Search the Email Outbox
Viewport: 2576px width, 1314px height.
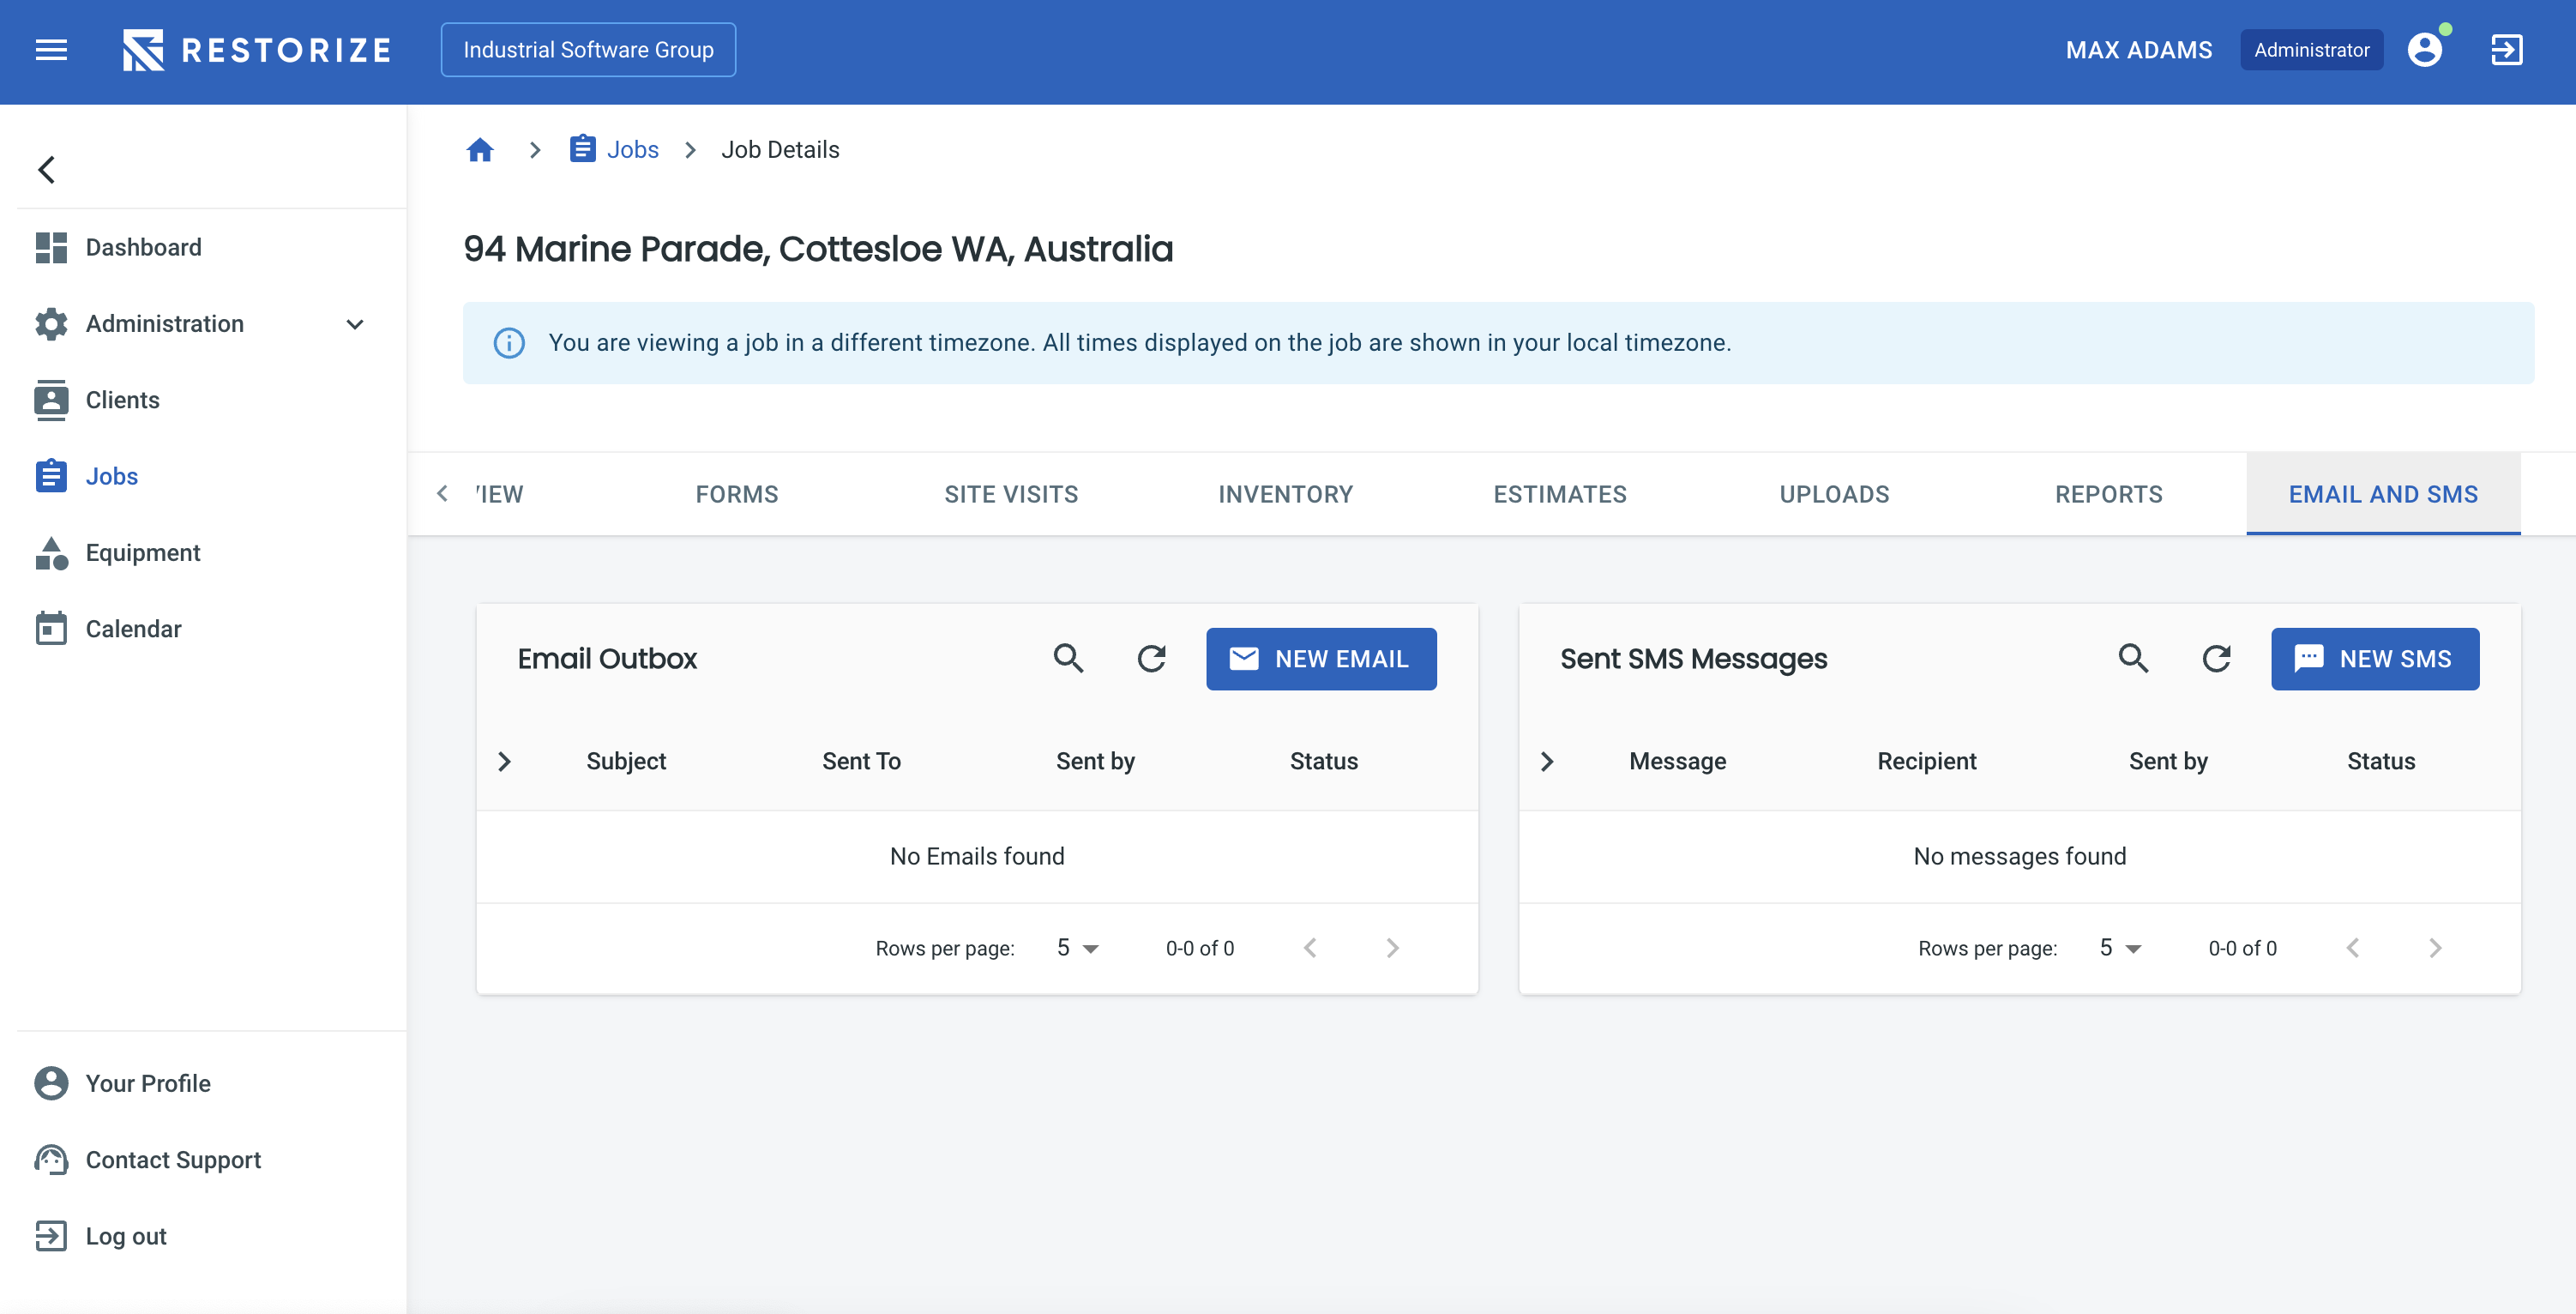click(1068, 658)
